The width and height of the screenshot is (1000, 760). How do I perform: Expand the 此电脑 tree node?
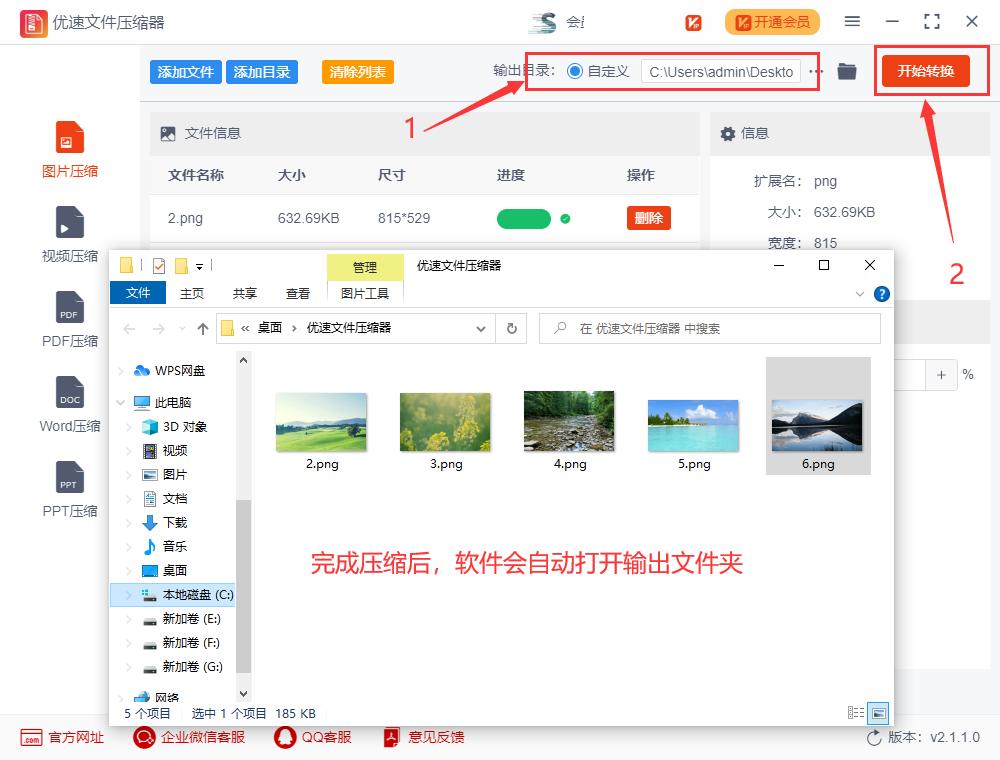(x=121, y=401)
